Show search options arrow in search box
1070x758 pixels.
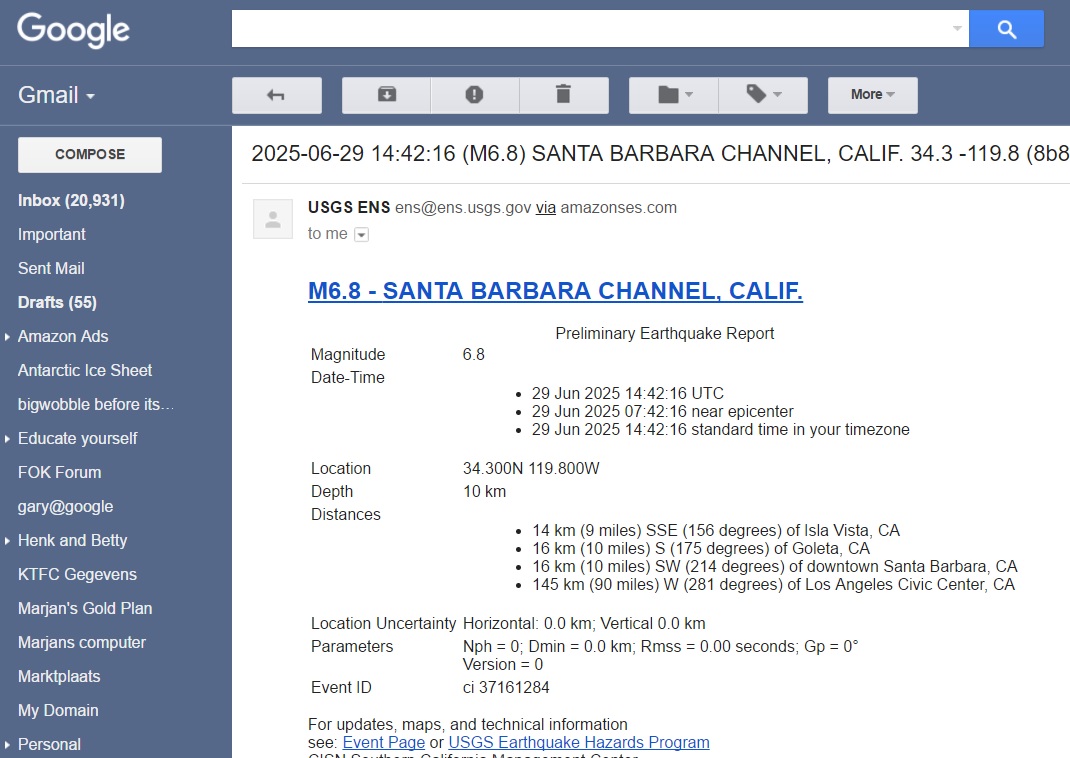pyautogui.click(x=957, y=29)
